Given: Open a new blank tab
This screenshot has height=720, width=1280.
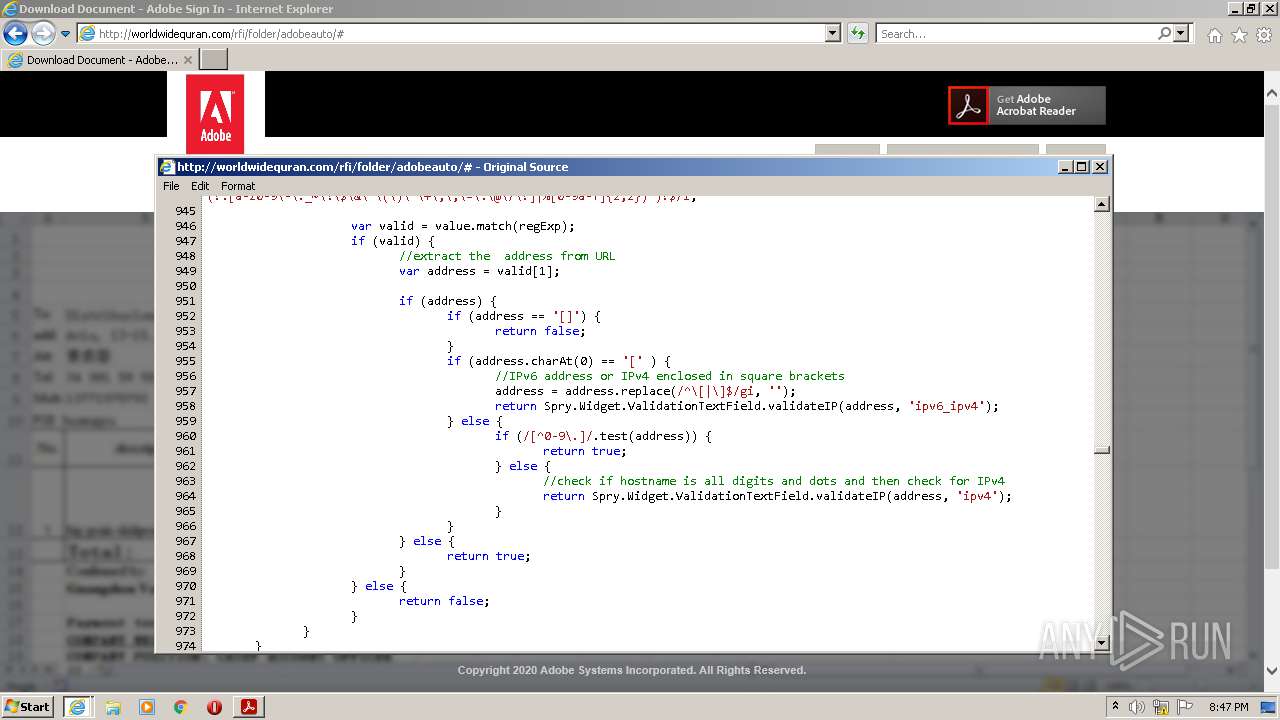Looking at the screenshot, I should pyautogui.click(x=214, y=60).
